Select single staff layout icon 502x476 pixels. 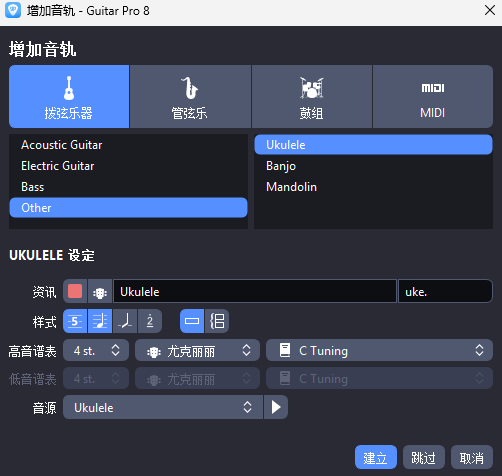tap(192, 321)
